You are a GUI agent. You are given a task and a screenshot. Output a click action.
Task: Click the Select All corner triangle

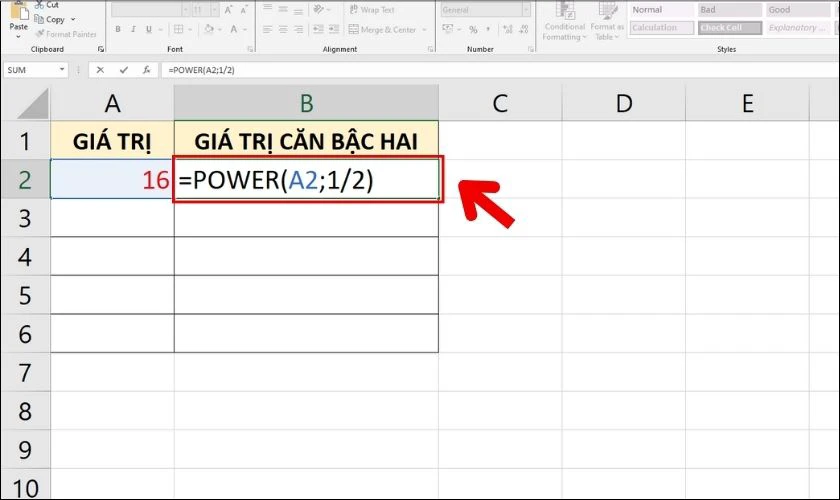(x=34, y=103)
